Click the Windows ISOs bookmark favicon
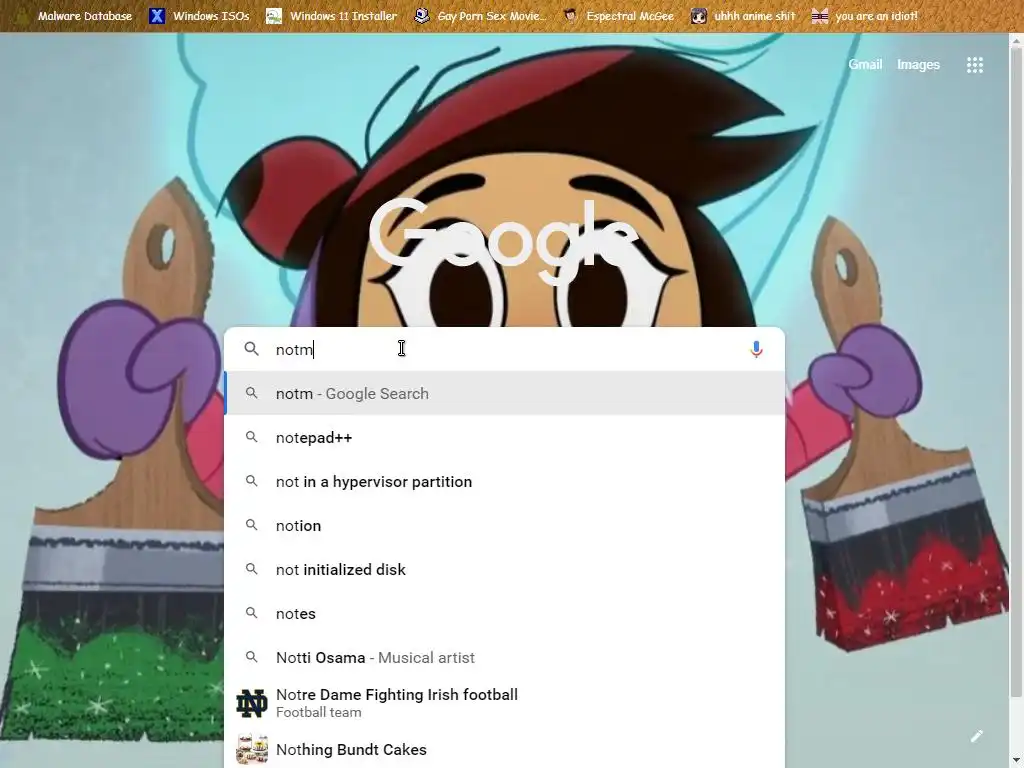Screen dimensions: 1024x768 157,16
